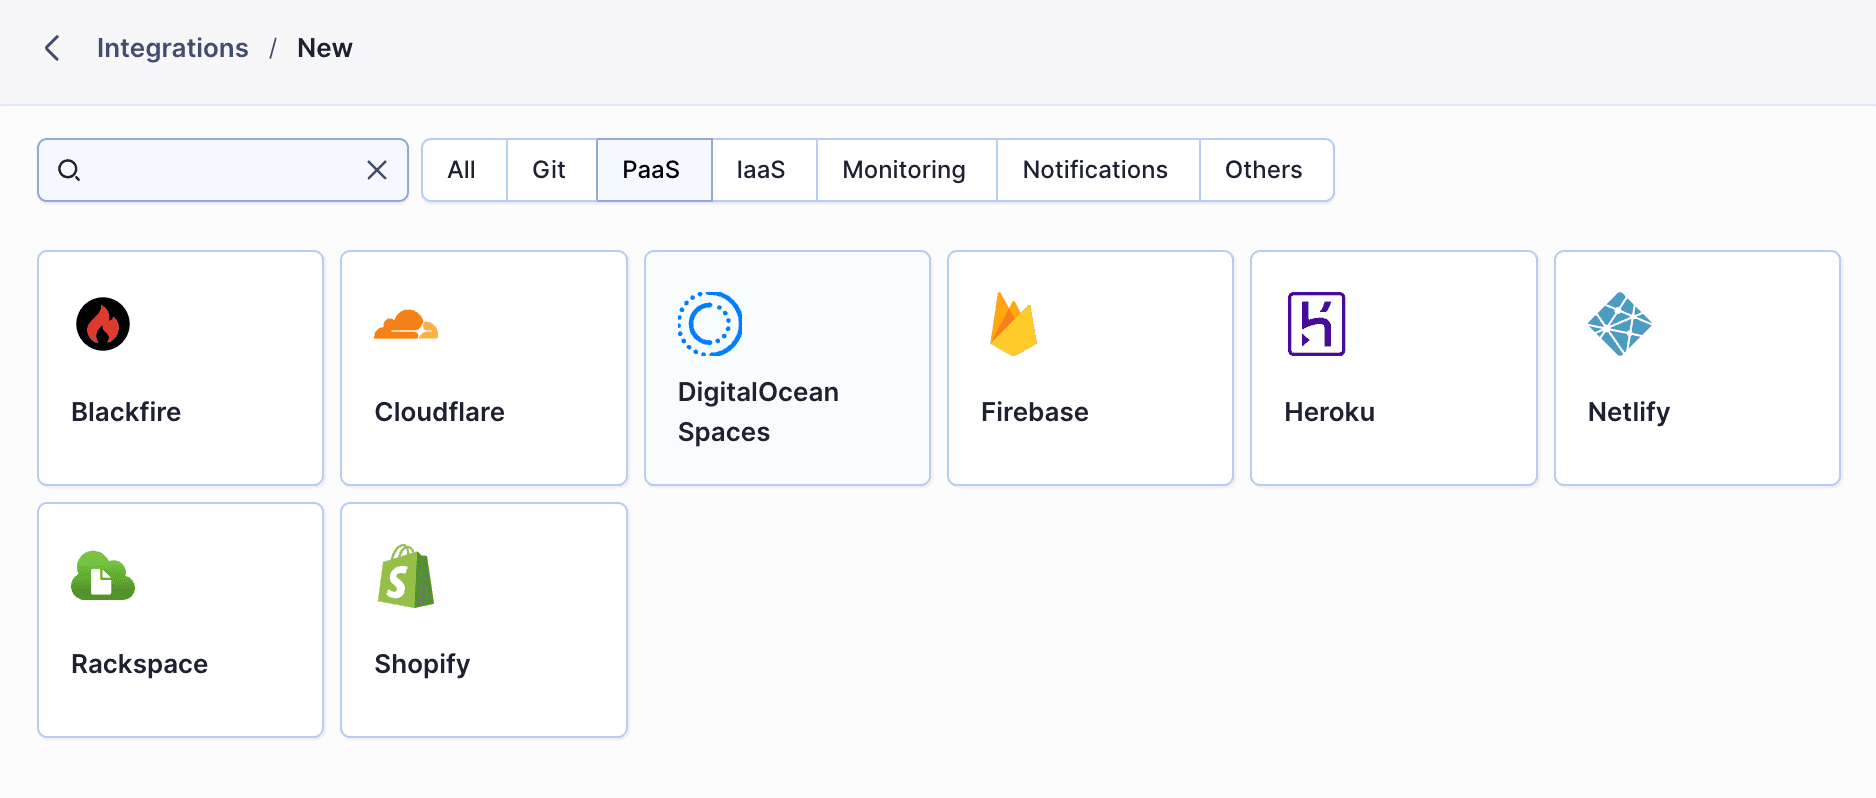
Task: Go back using the left chevron arrow
Action: 52,48
